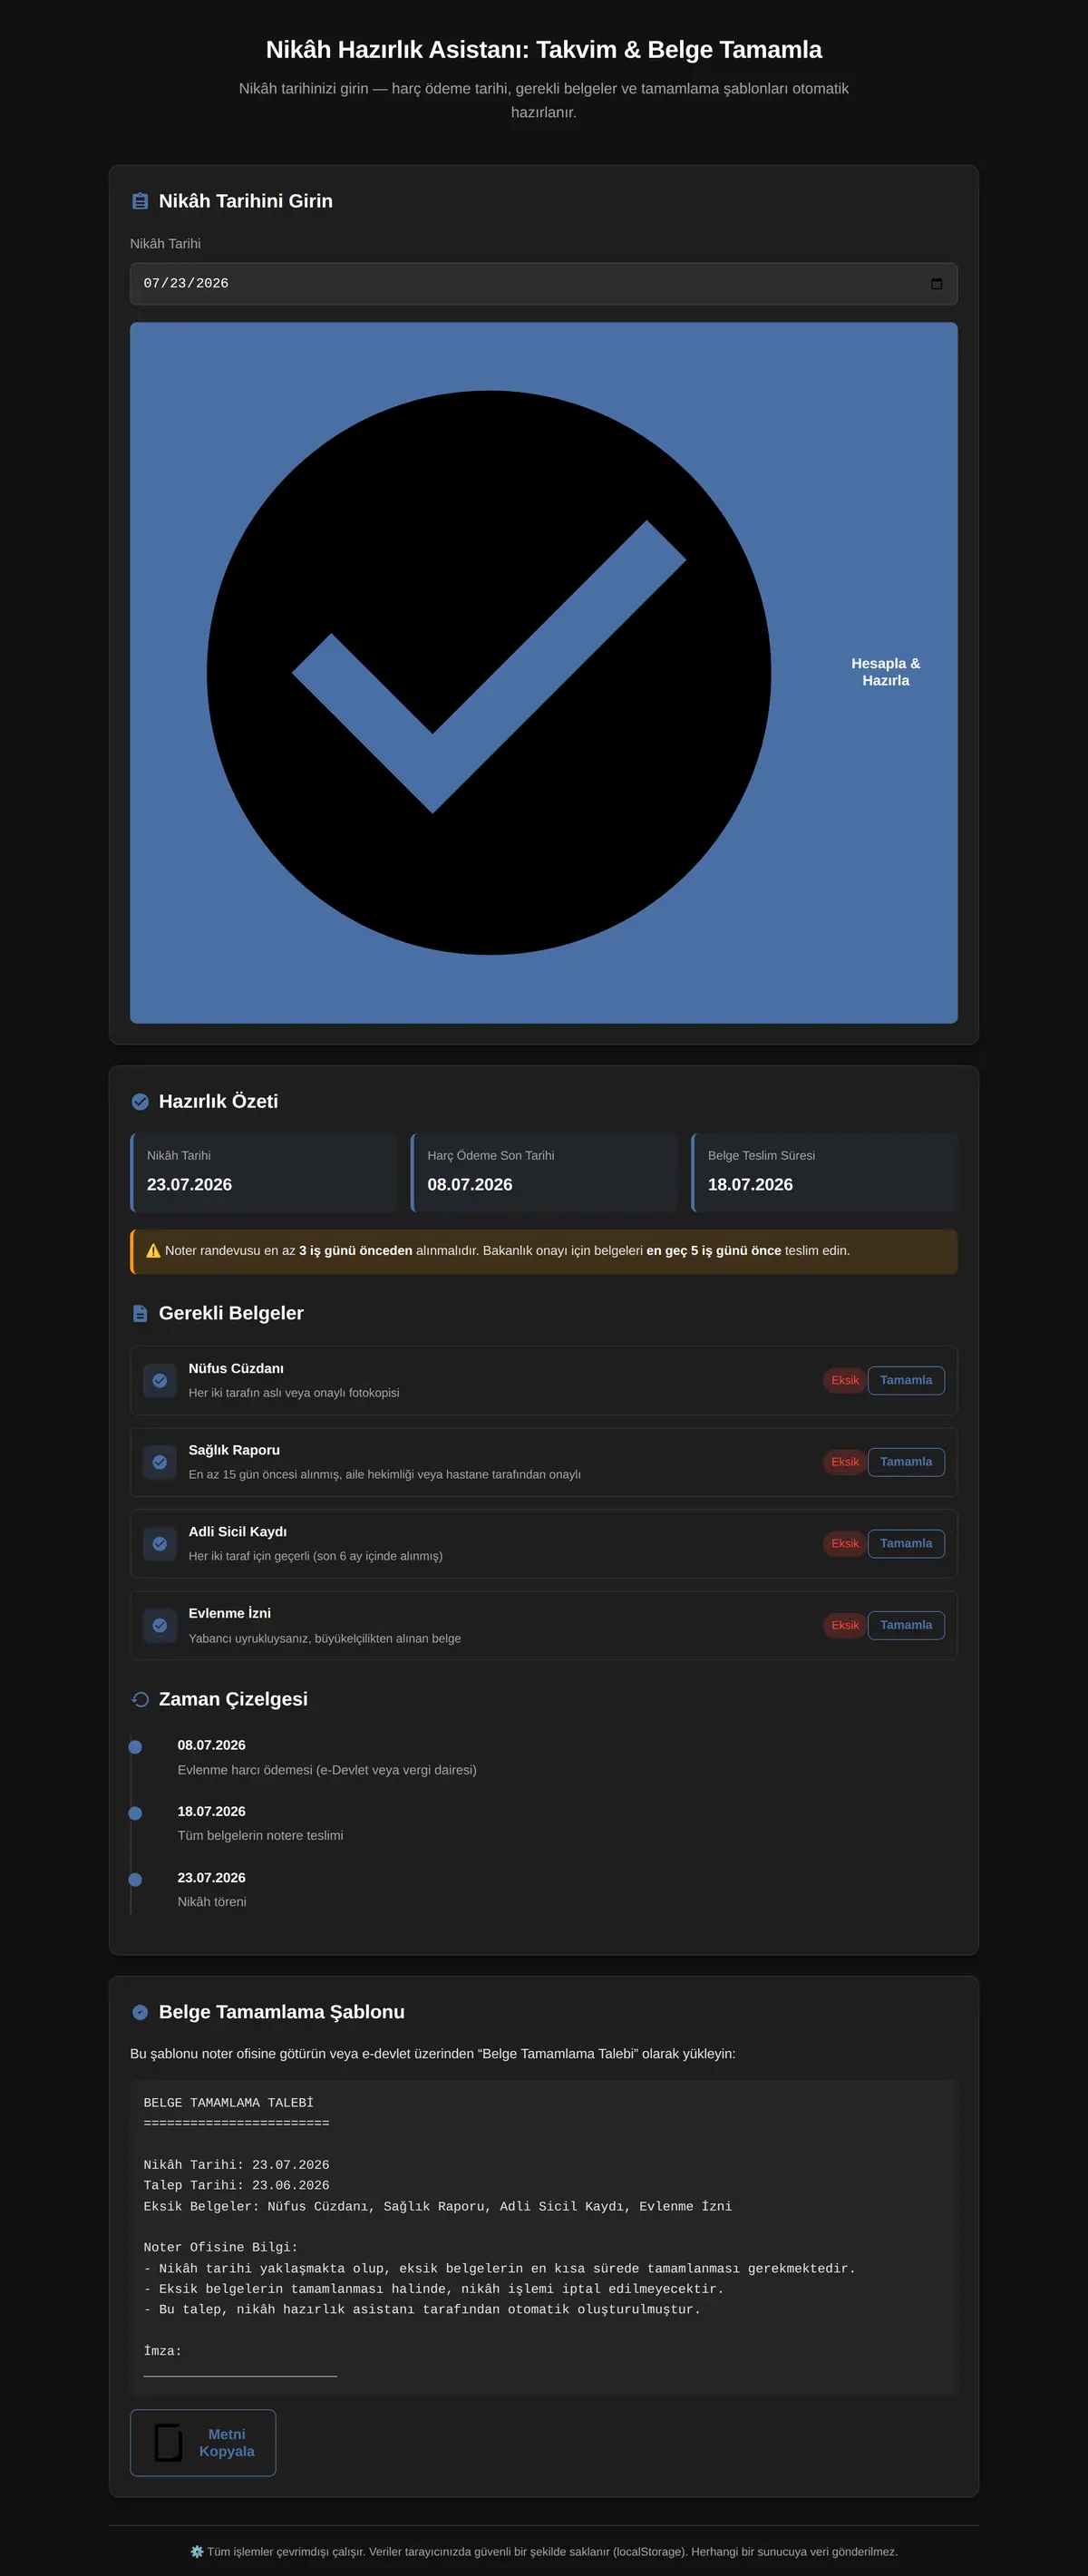Screen dimensions: 1088x2576
Task: Click the large checkmark circle icon
Action: pos(489,672)
